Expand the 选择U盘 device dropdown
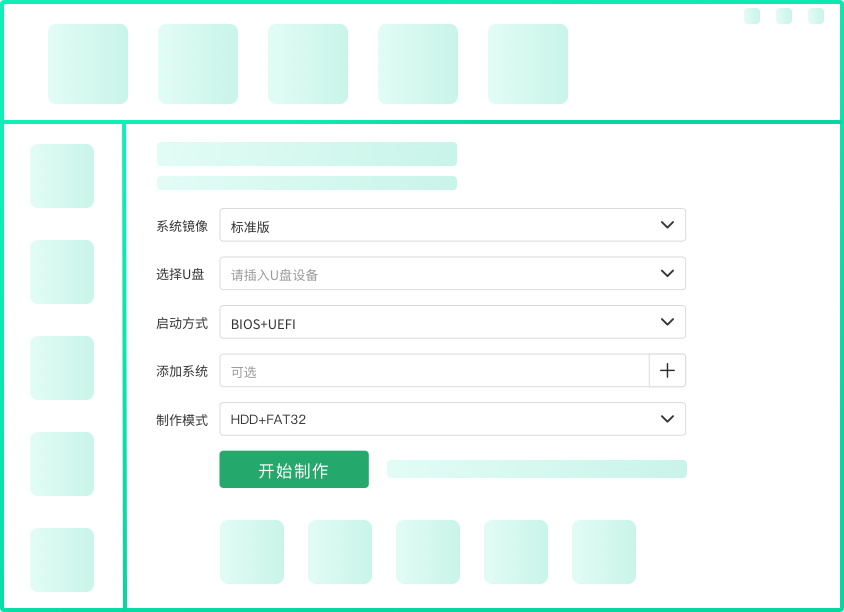 pos(452,273)
